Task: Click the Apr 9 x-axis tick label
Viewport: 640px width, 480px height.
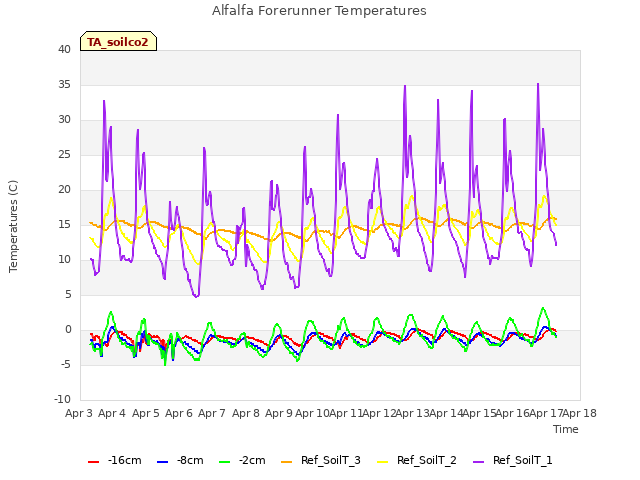Action: 279,413
